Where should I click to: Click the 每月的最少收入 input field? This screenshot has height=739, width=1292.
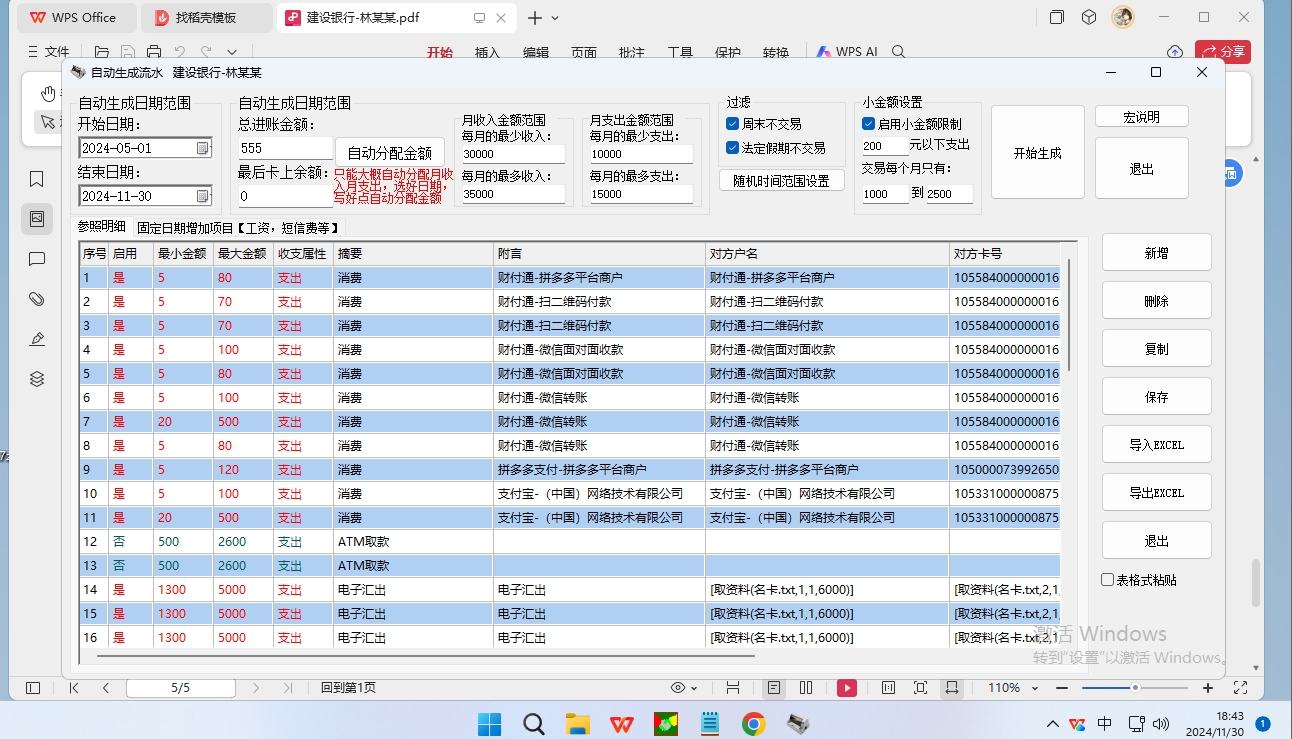pos(512,154)
